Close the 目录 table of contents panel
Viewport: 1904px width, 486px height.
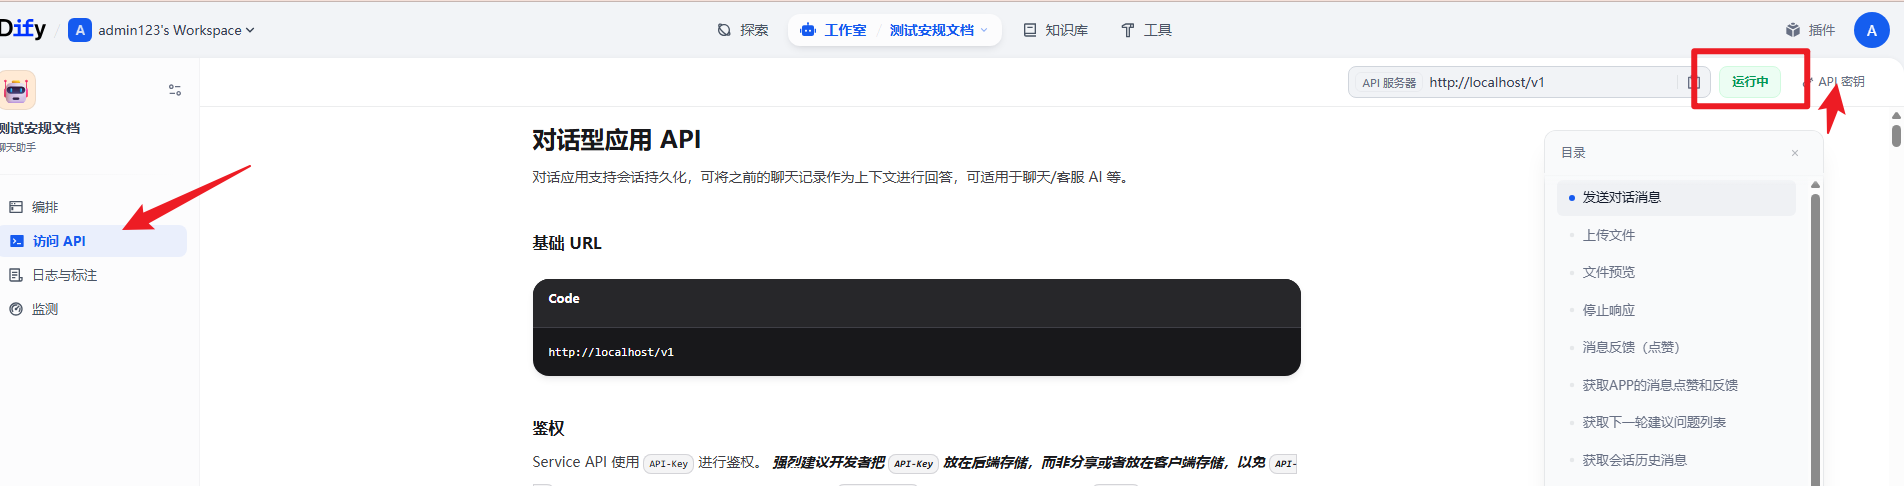click(1795, 153)
